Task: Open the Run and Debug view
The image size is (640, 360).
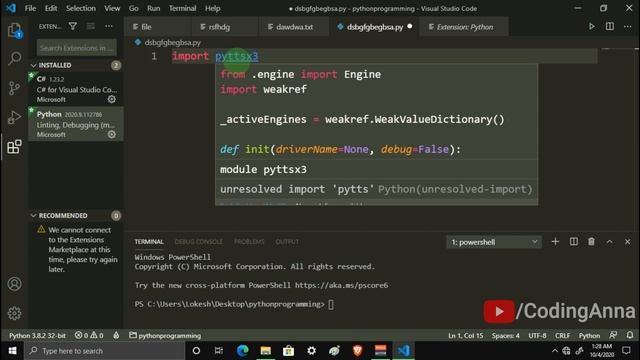Action: click(x=14, y=118)
